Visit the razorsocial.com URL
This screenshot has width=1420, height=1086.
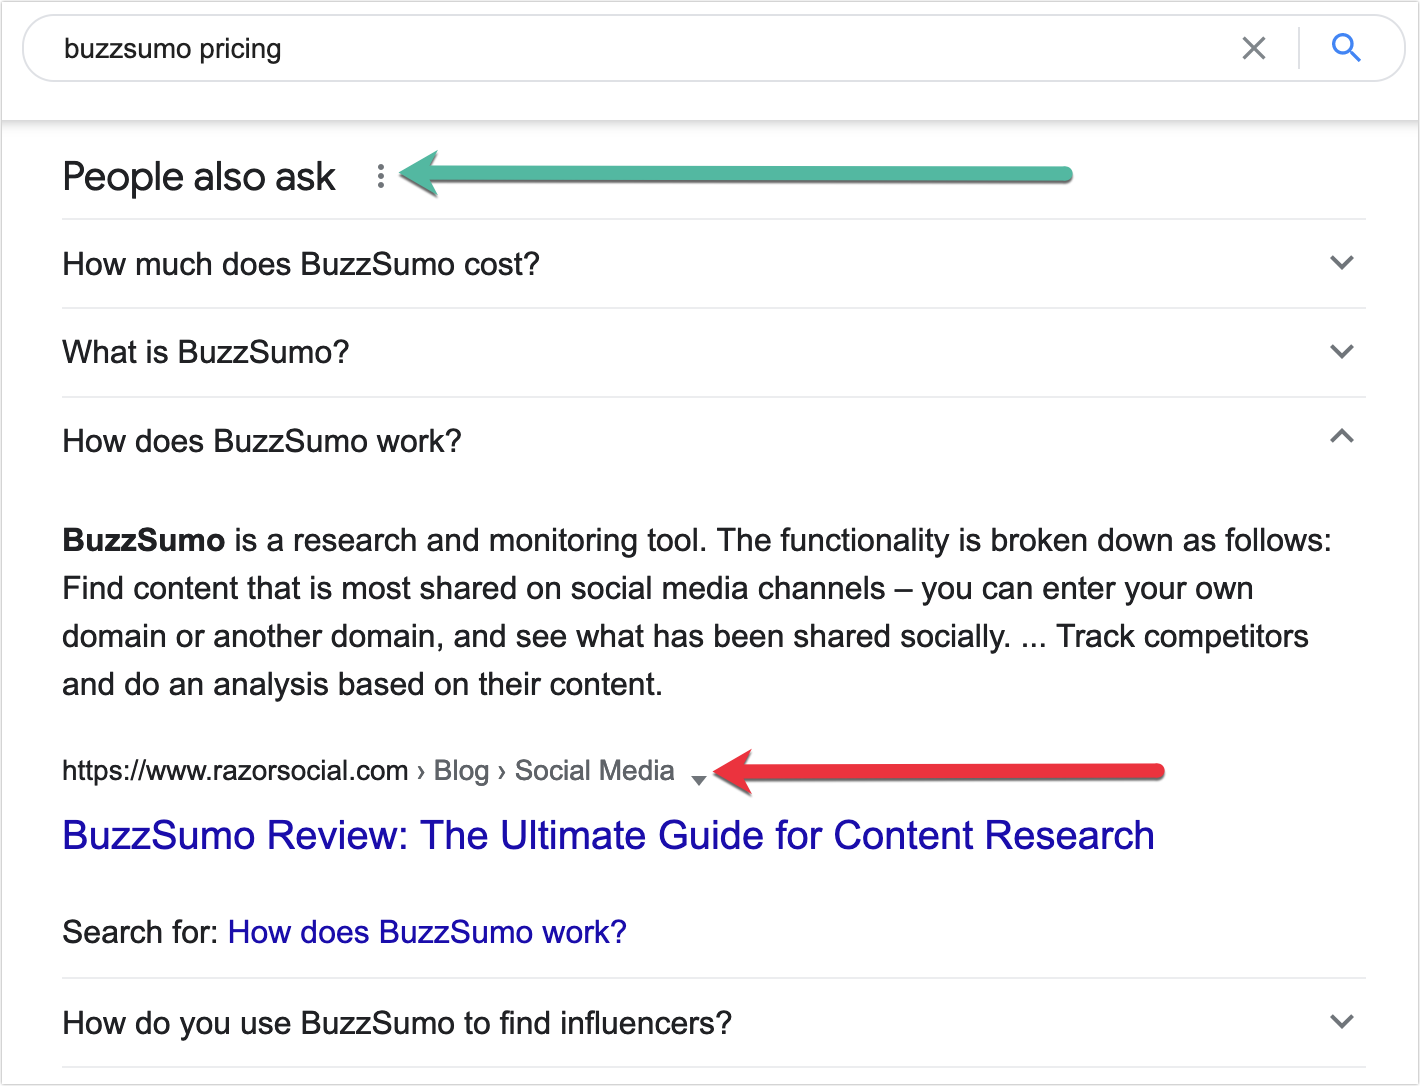point(236,770)
